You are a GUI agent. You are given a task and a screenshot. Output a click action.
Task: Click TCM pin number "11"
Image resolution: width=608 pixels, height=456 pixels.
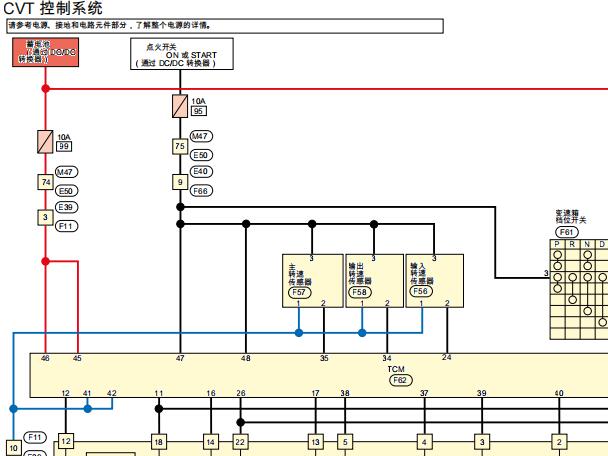click(159, 393)
